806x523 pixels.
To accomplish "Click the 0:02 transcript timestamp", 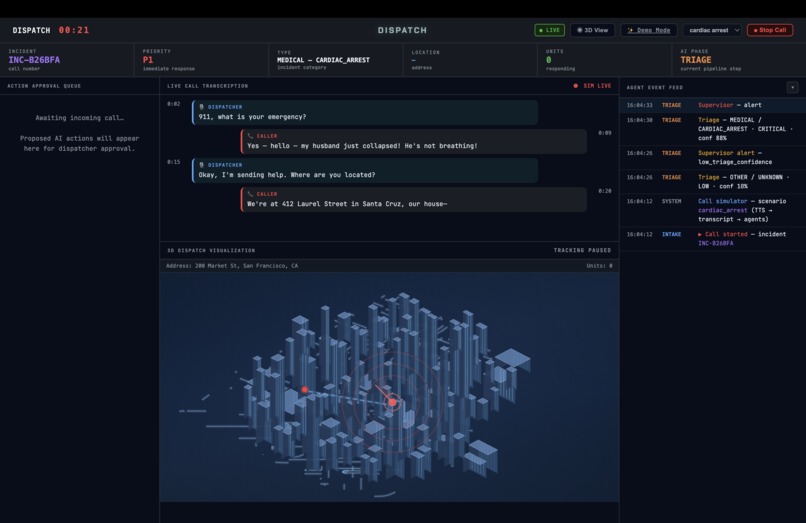I will click(174, 104).
